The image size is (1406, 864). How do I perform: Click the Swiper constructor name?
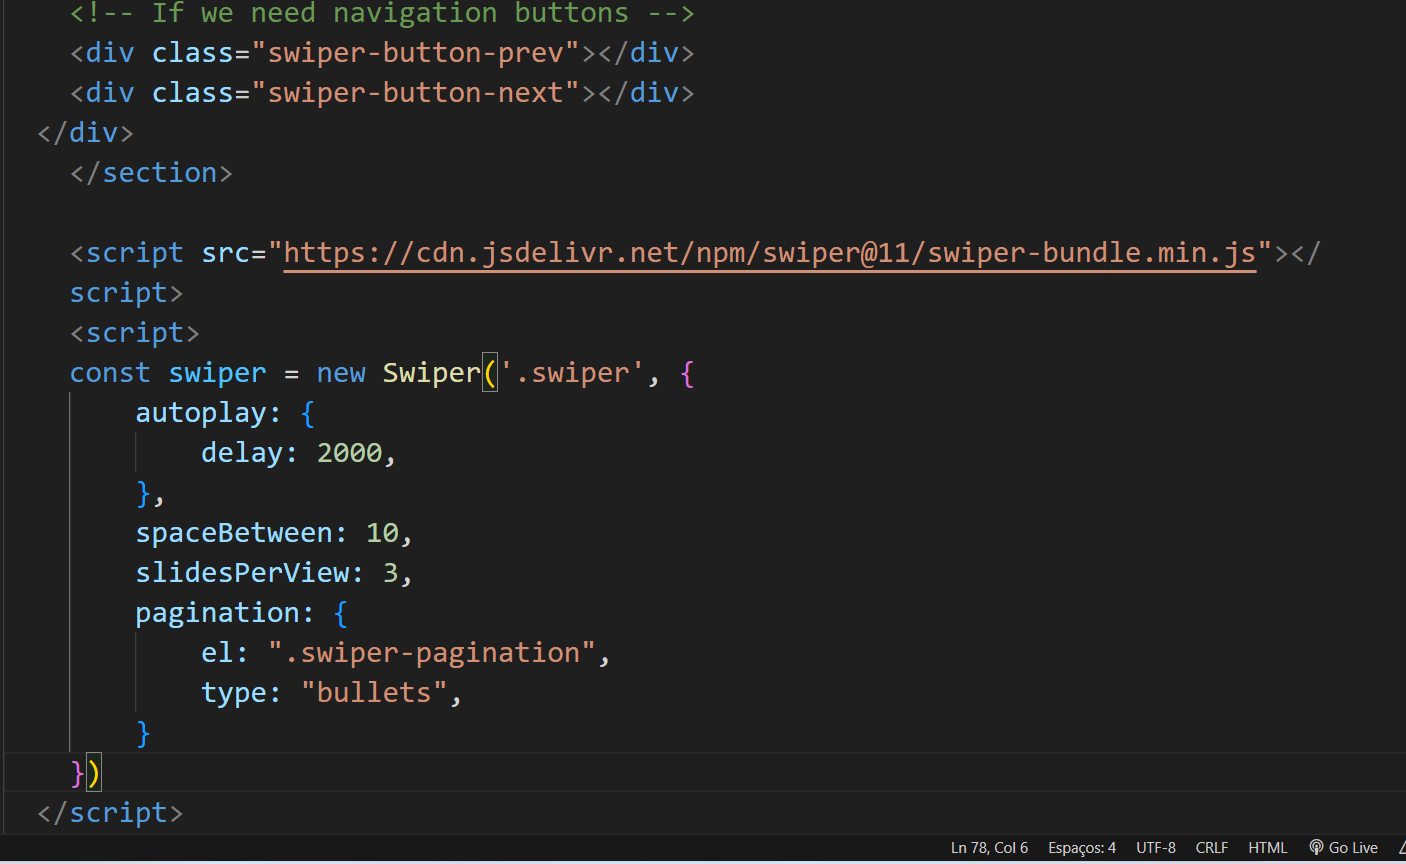coord(432,373)
